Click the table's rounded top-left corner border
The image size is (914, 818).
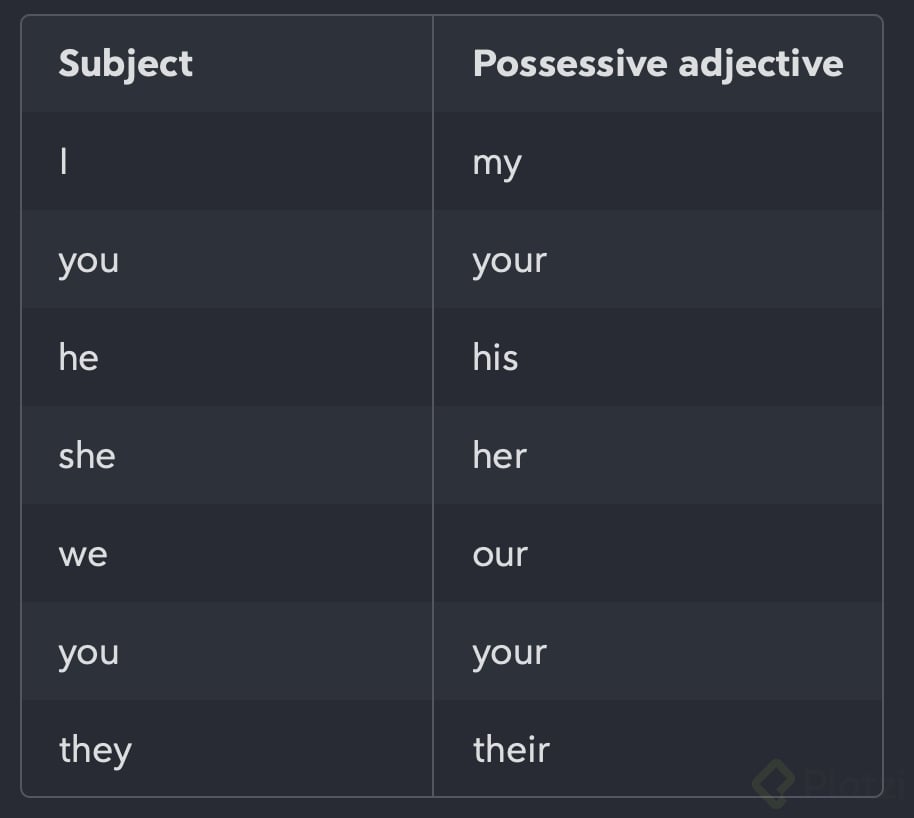tap(25, 19)
